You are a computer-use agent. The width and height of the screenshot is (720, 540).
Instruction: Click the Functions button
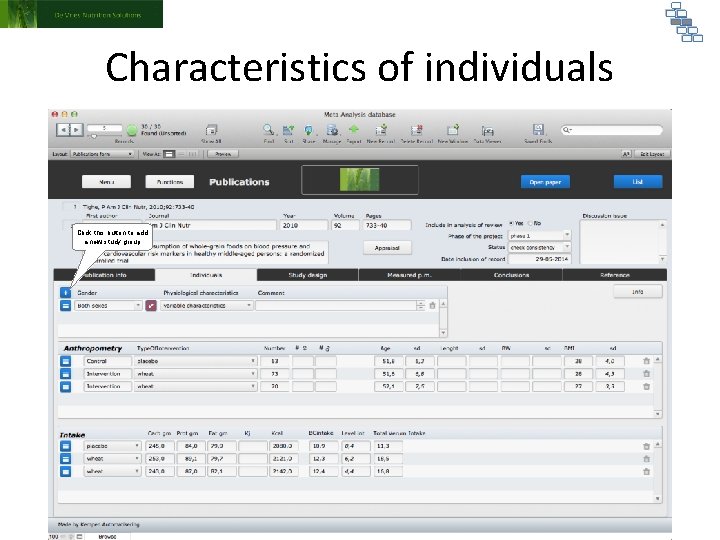(170, 182)
